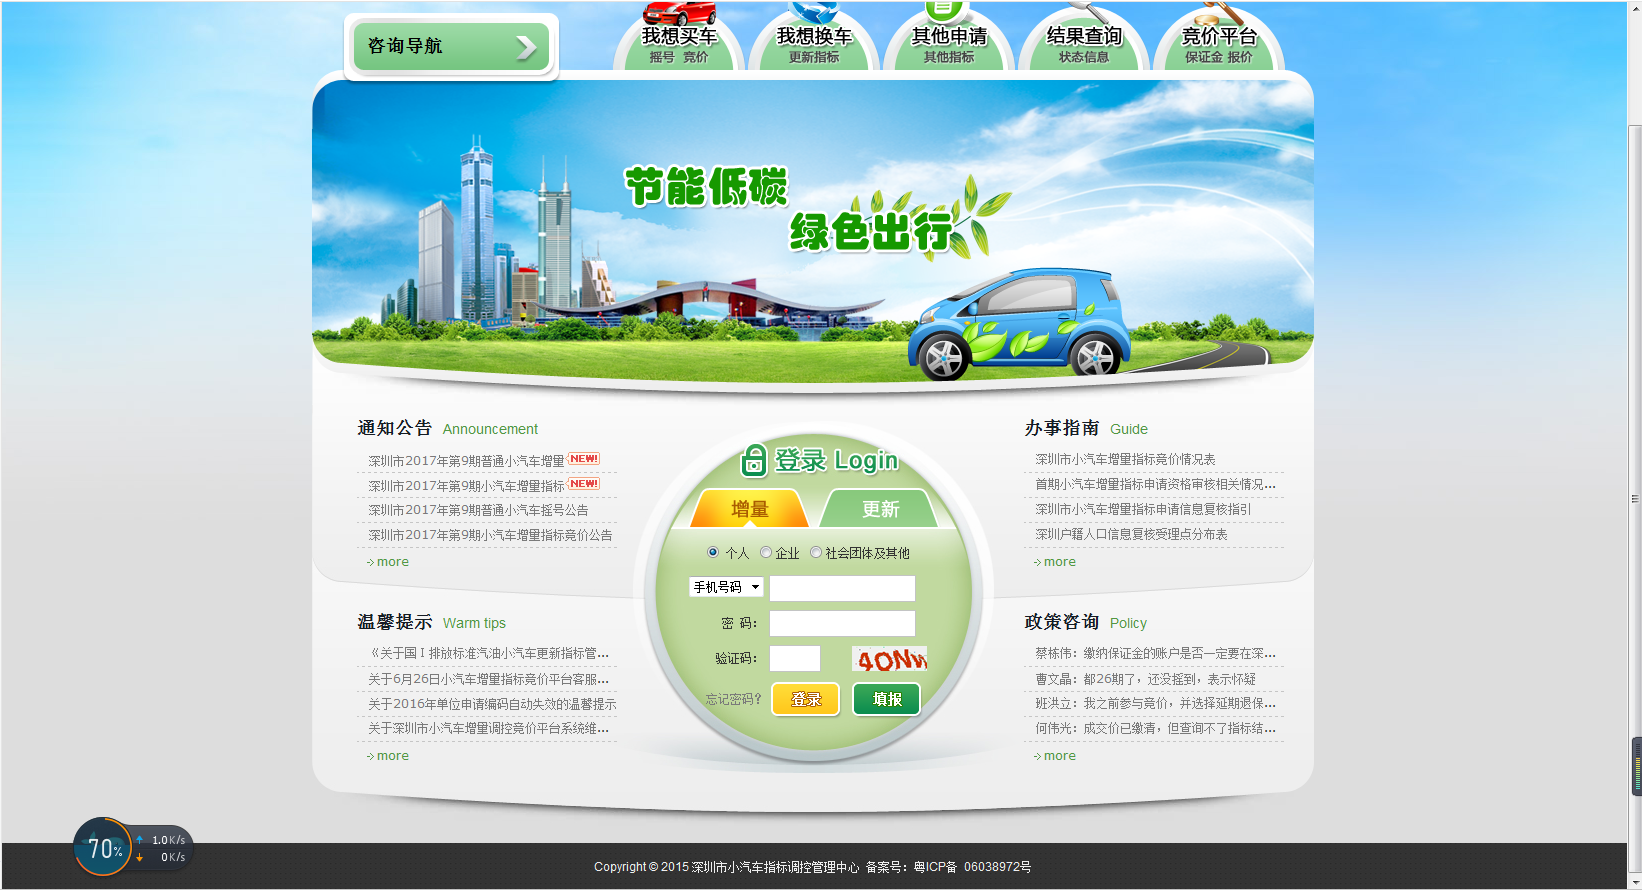This screenshot has height=891, width=1642.
Task: Click the 政策咨询 Policy heading
Action: (x=1085, y=622)
